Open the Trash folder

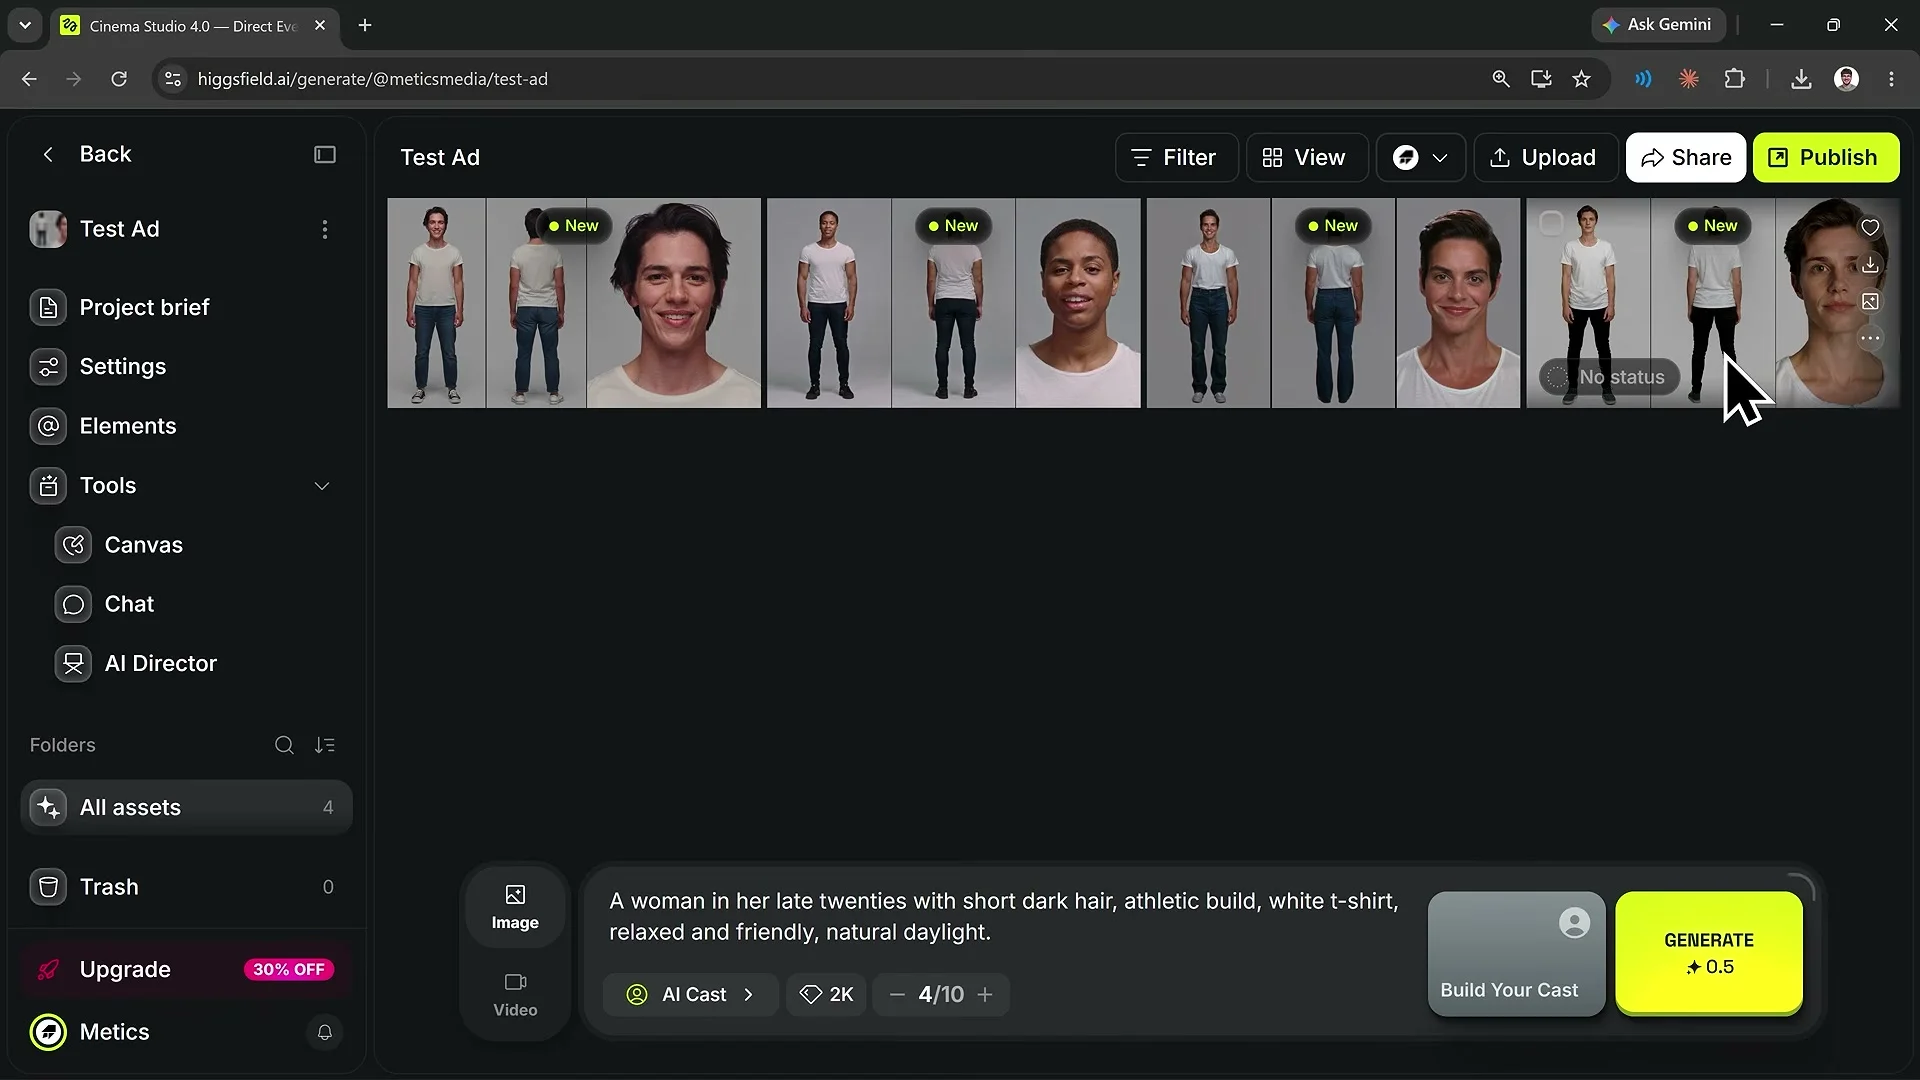186,887
